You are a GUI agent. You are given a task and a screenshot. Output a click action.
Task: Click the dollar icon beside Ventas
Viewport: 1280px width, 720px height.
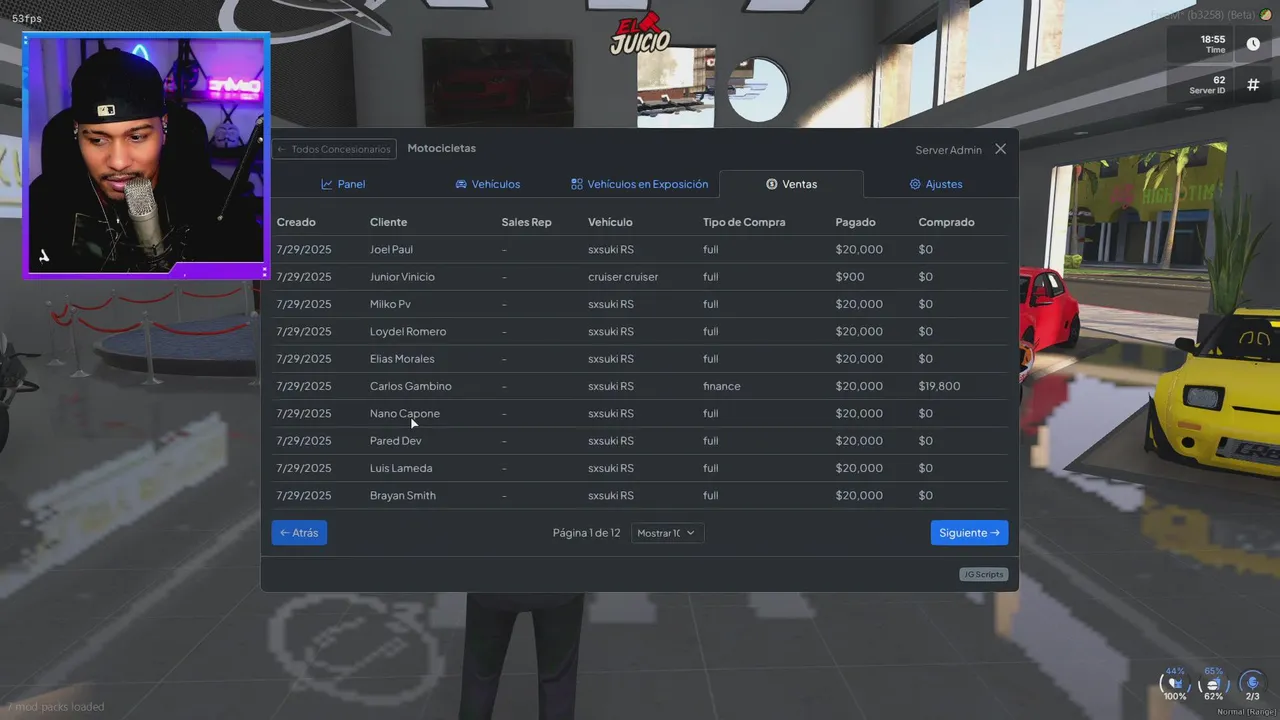pyautogui.click(x=772, y=184)
